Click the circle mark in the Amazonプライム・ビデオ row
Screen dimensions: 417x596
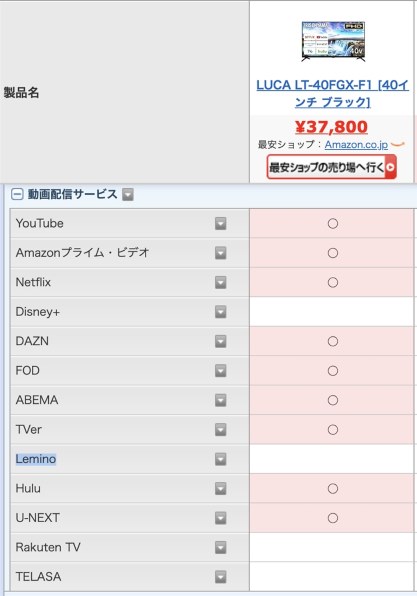coord(333,253)
